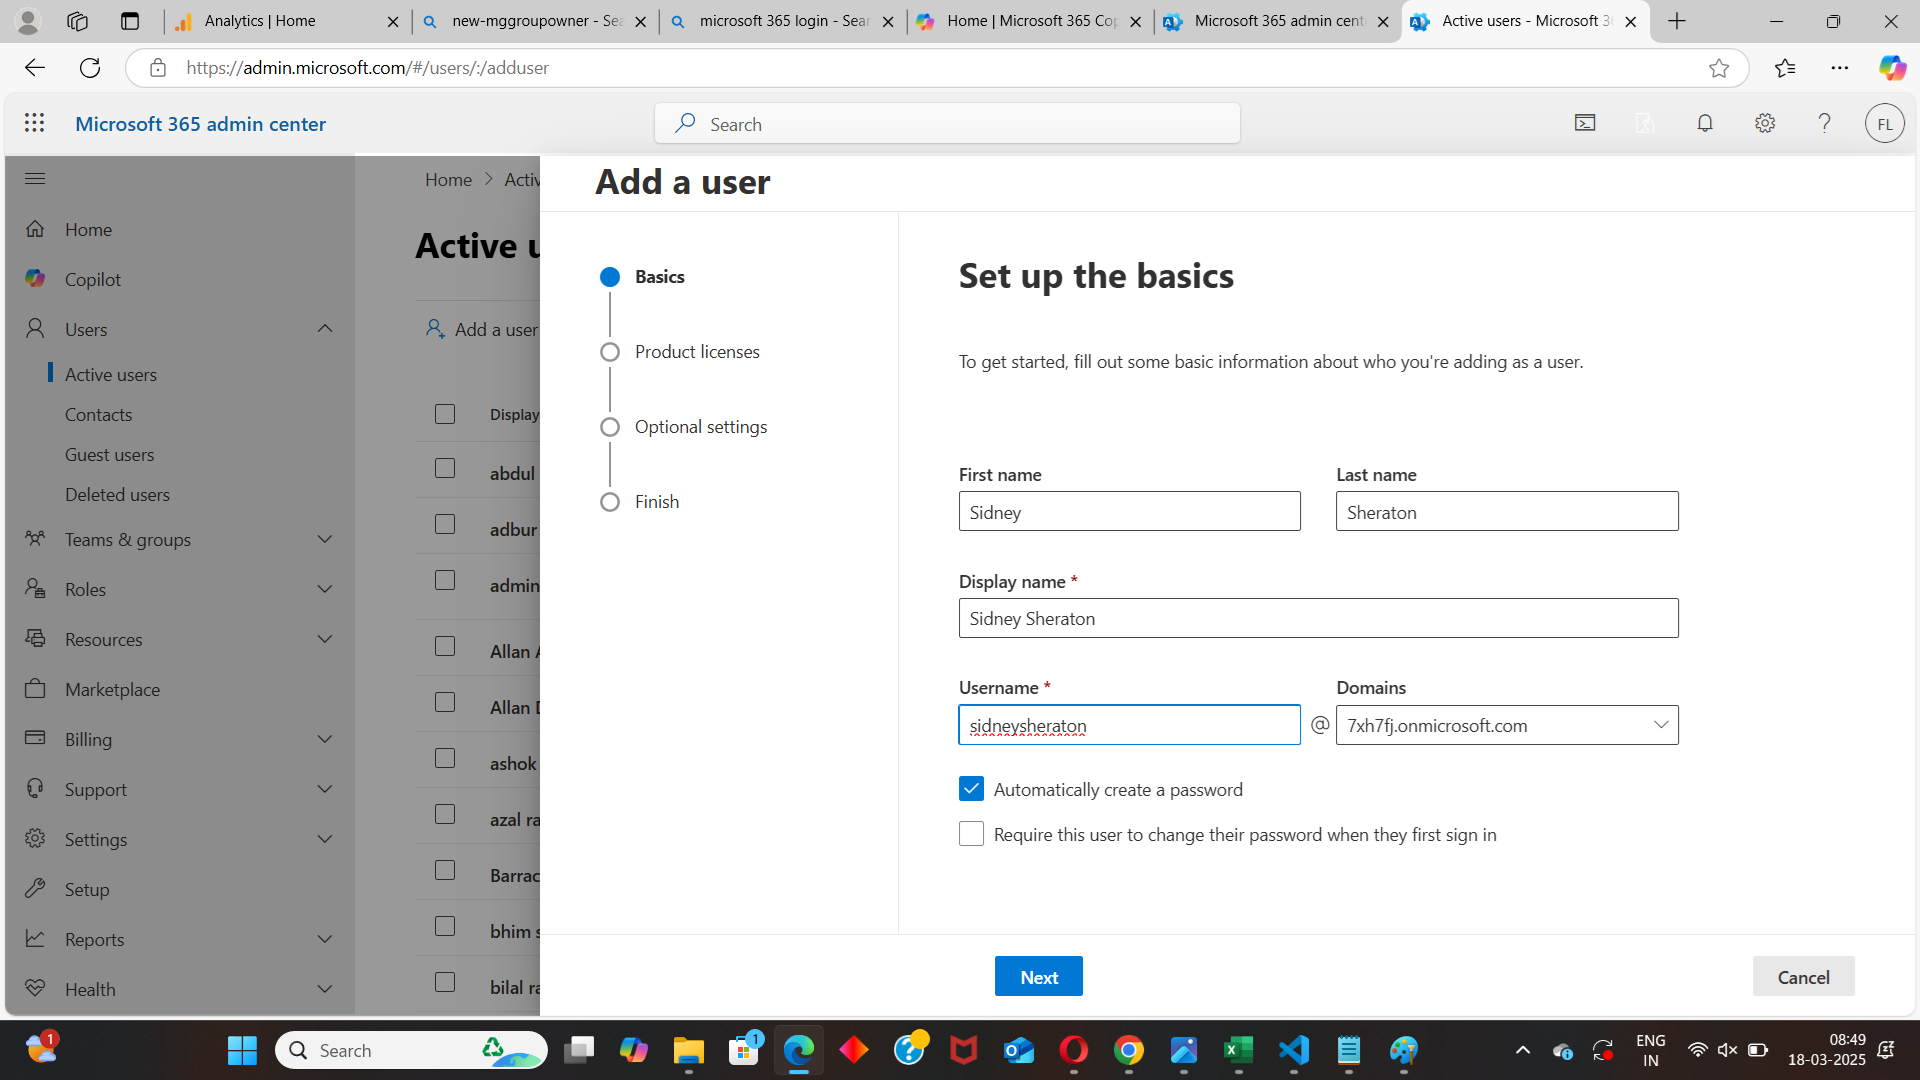Click the Username field
This screenshot has width=1920, height=1080.
pos(1129,725)
